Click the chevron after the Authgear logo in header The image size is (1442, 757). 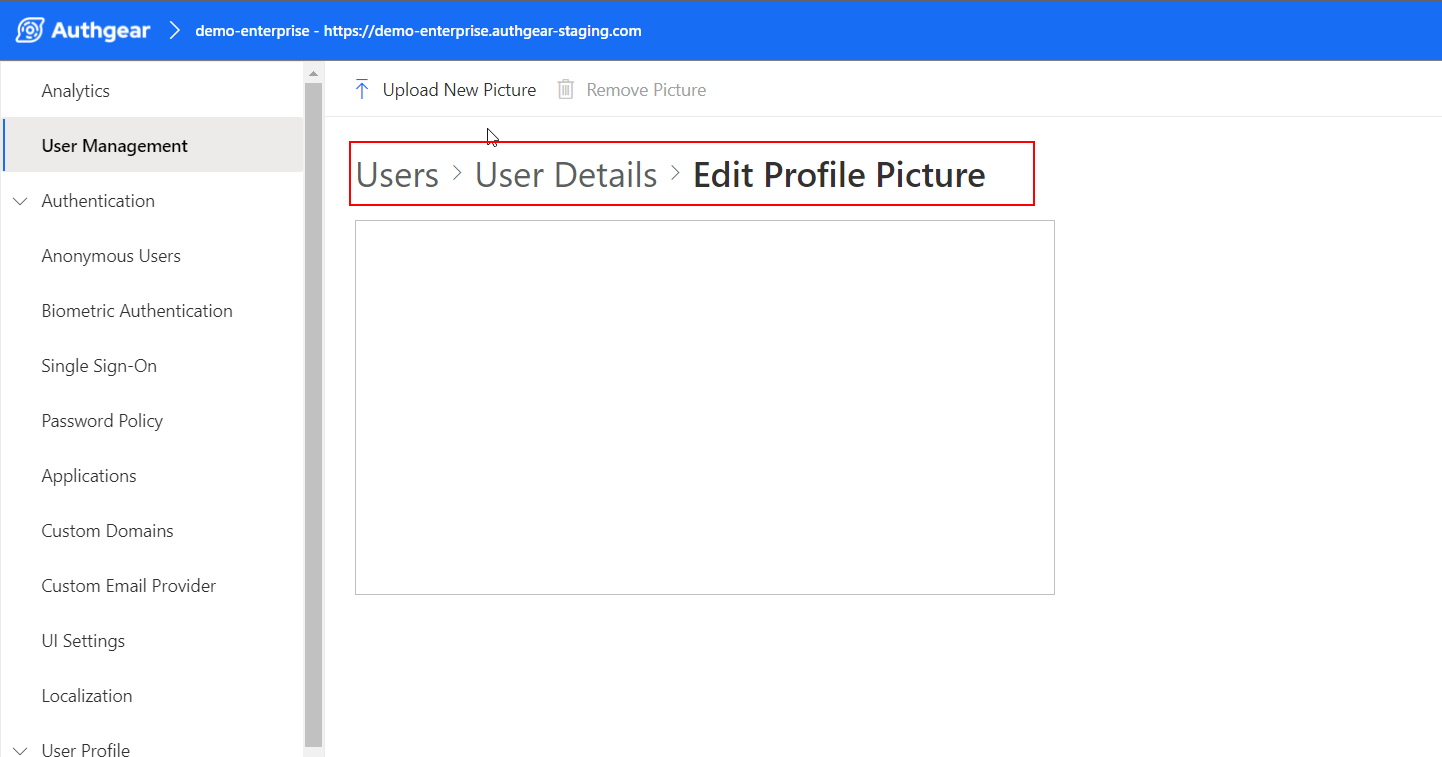point(175,30)
